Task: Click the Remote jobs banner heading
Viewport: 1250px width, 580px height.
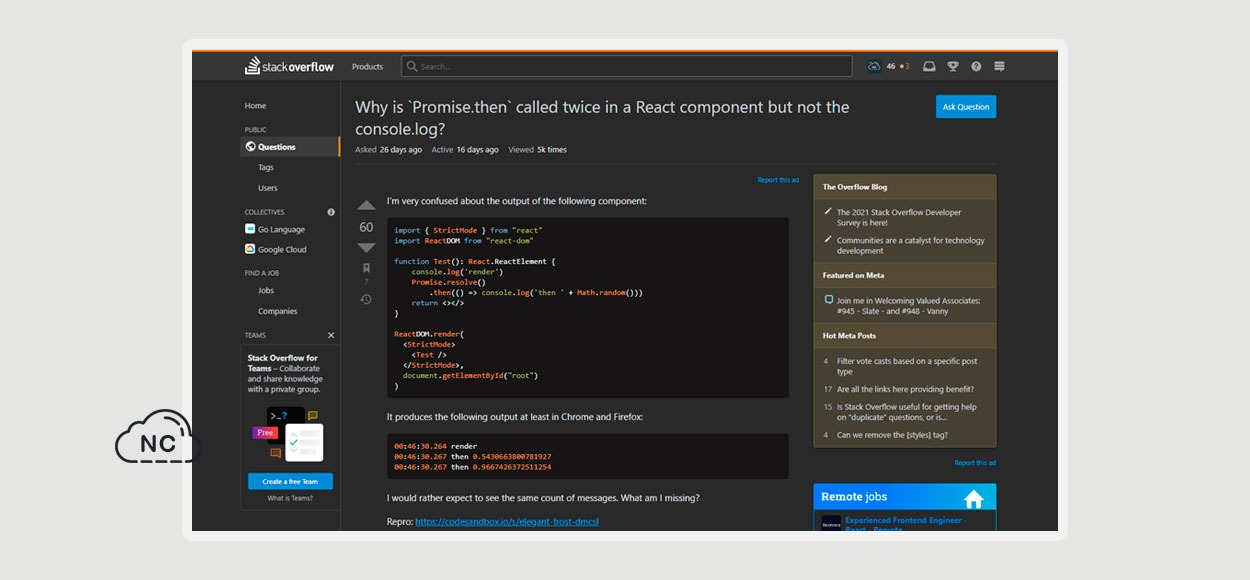Action: pos(854,497)
